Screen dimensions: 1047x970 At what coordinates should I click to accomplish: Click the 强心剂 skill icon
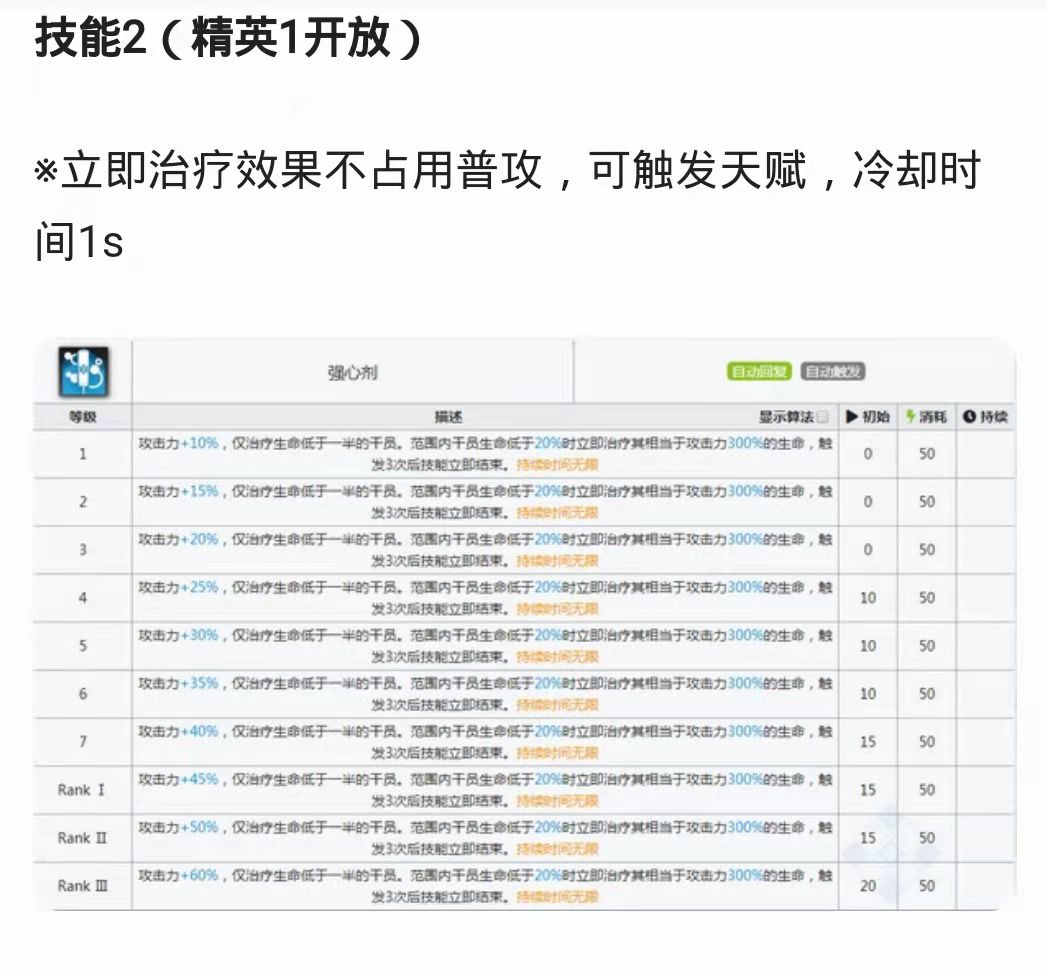(83, 372)
